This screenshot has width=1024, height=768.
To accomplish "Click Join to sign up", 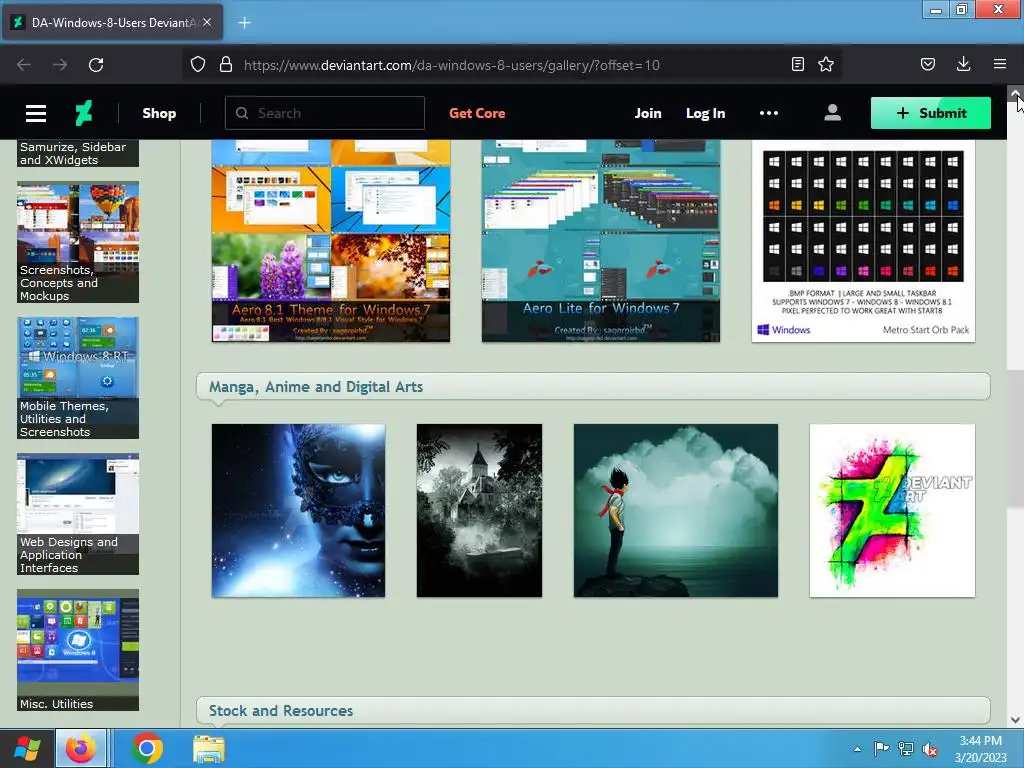I will tap(648, 113).
